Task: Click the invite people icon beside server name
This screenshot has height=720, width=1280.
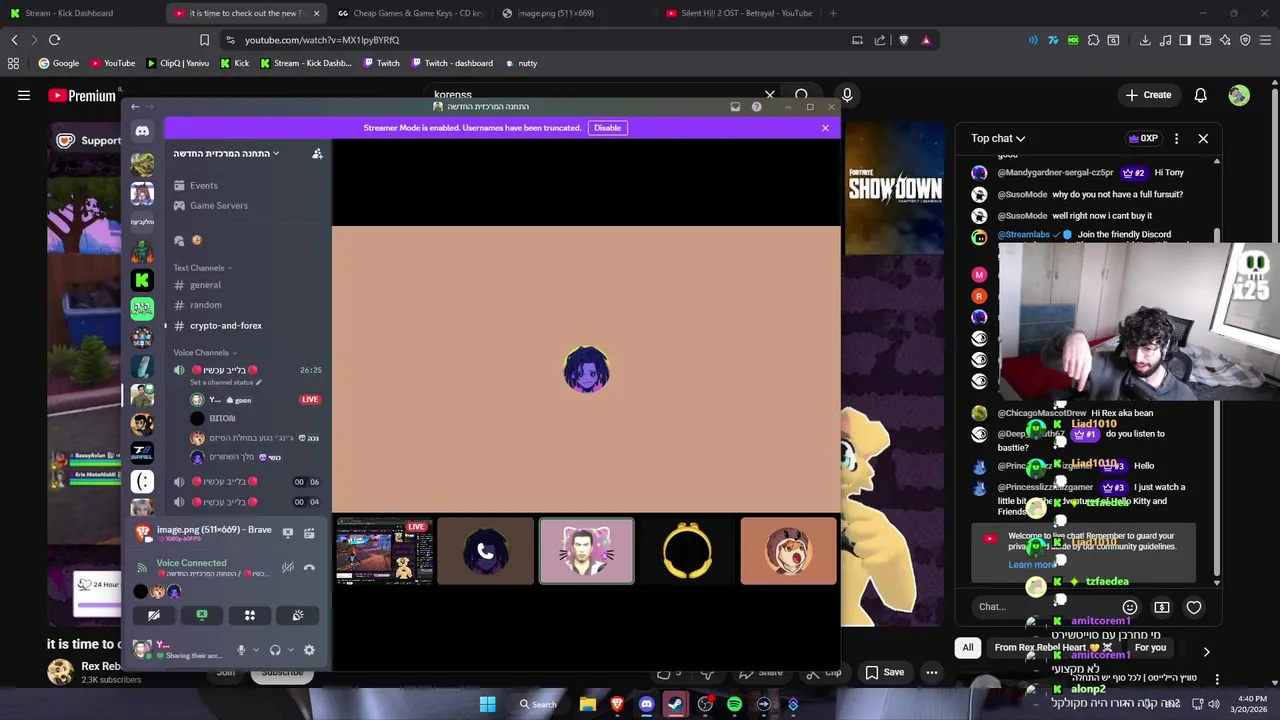Action: click(x=317, y=153)
